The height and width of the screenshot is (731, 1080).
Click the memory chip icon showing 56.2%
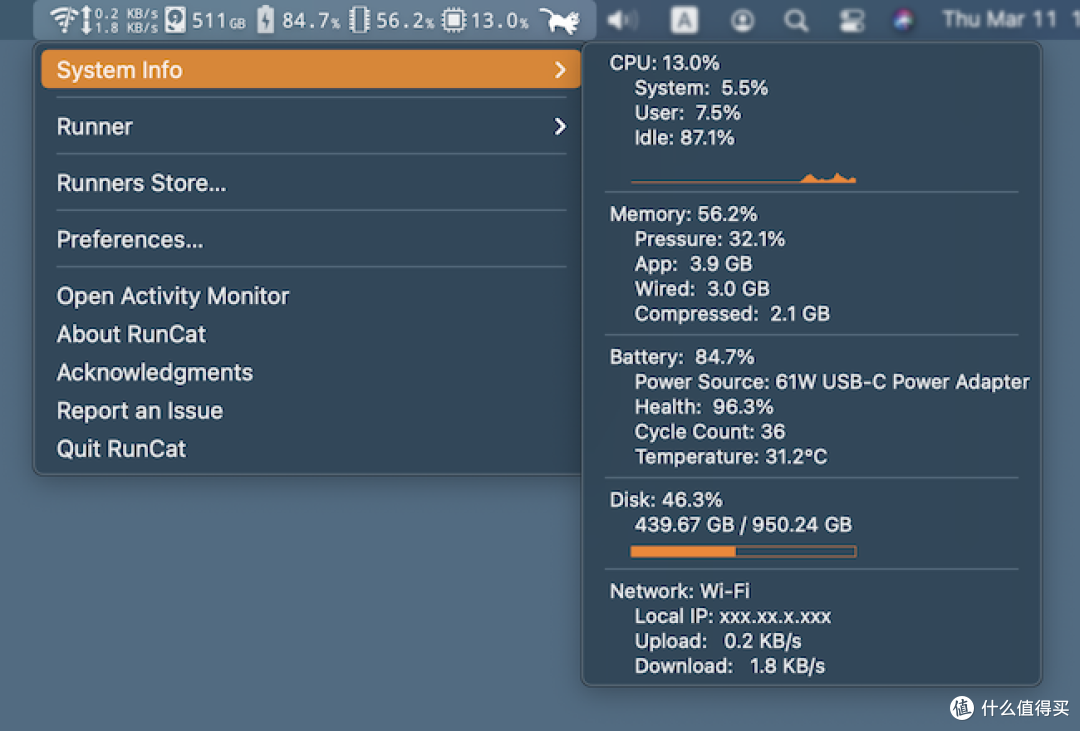[x=360, y=20]
